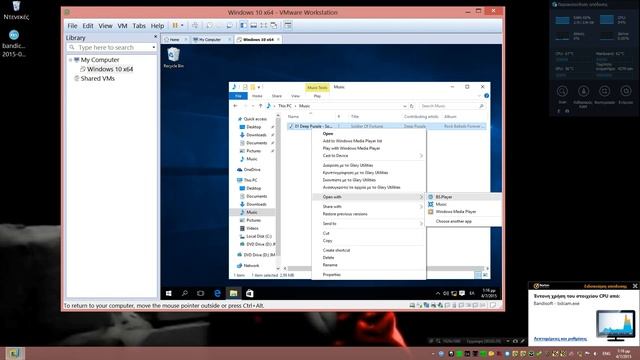This screenshot has width=640, height=360.
Task: Open the Library search filter dropdown
Action: 154,47
